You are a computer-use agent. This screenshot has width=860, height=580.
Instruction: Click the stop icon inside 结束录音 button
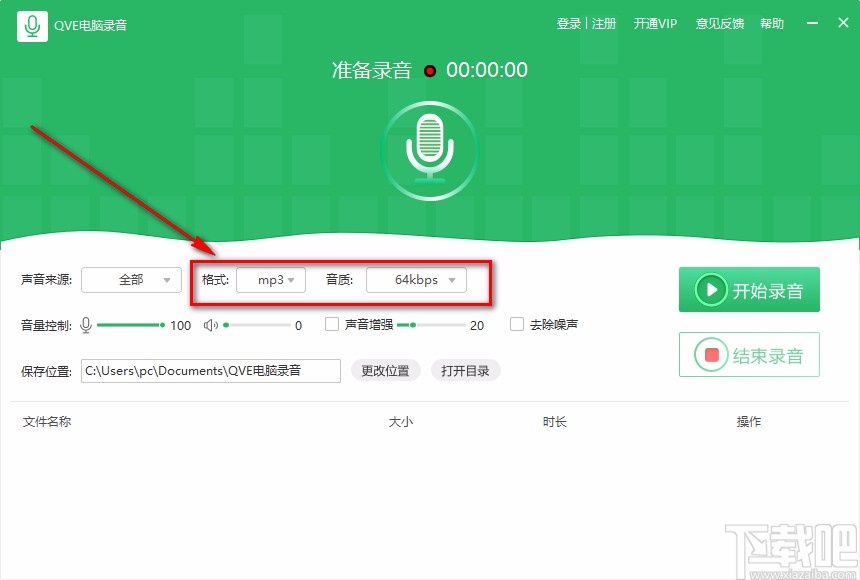point(711,353)
